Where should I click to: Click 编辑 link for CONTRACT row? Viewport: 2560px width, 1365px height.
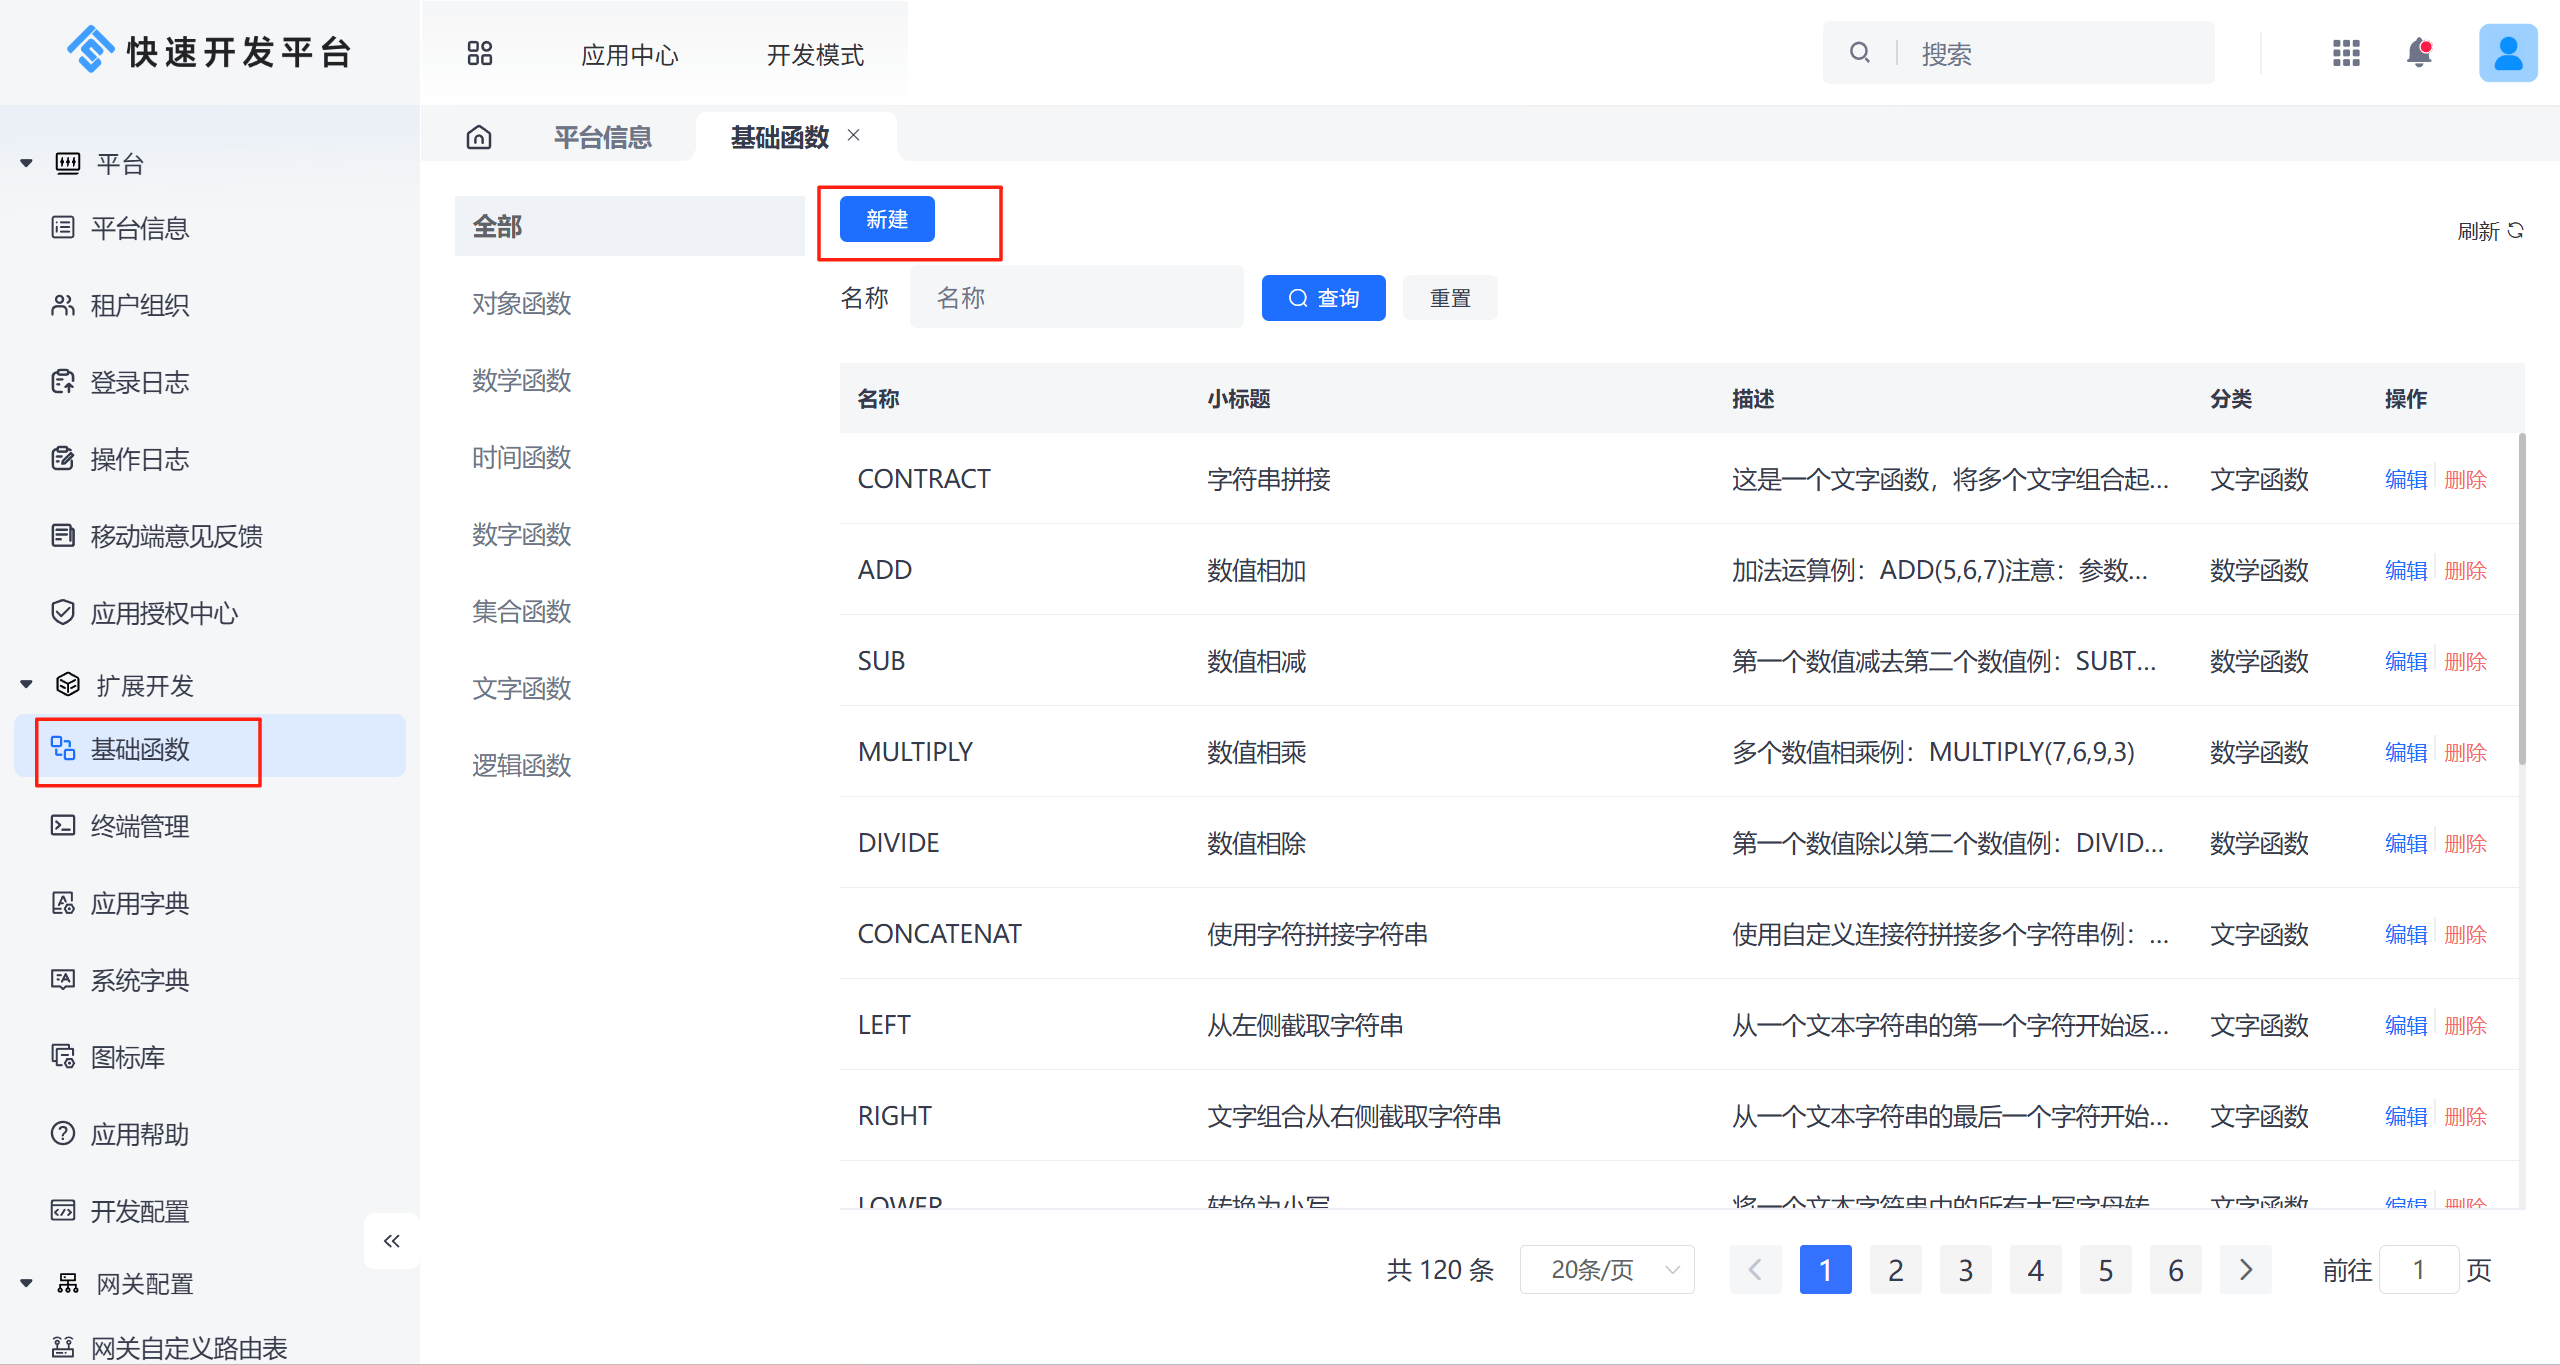coord(2405,479)
